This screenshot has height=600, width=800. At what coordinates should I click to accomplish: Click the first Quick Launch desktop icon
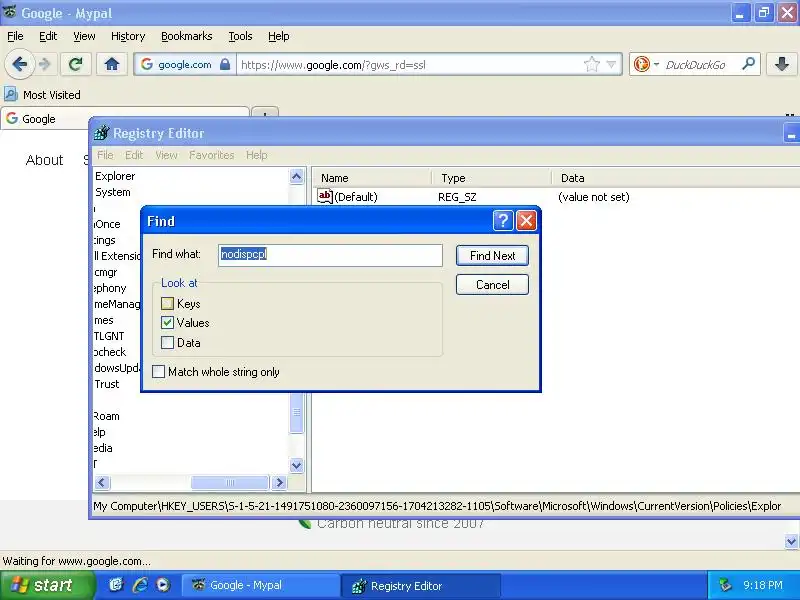(116, 585)
